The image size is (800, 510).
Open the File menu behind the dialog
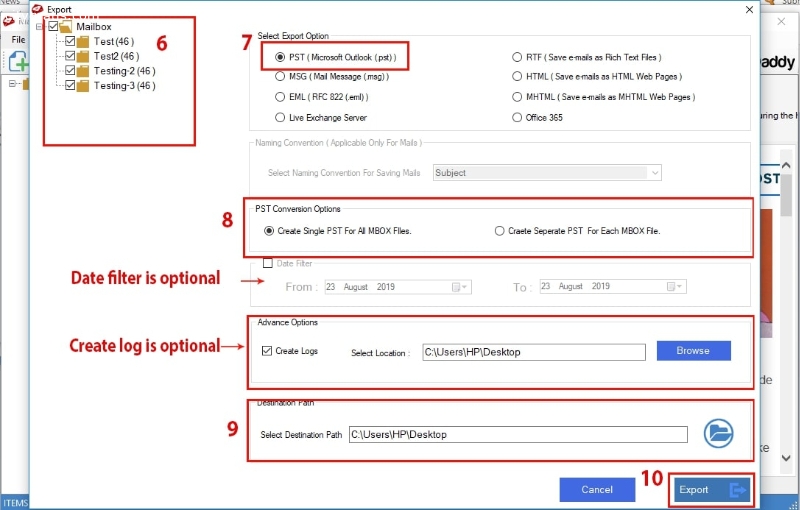tap(18, 39)
